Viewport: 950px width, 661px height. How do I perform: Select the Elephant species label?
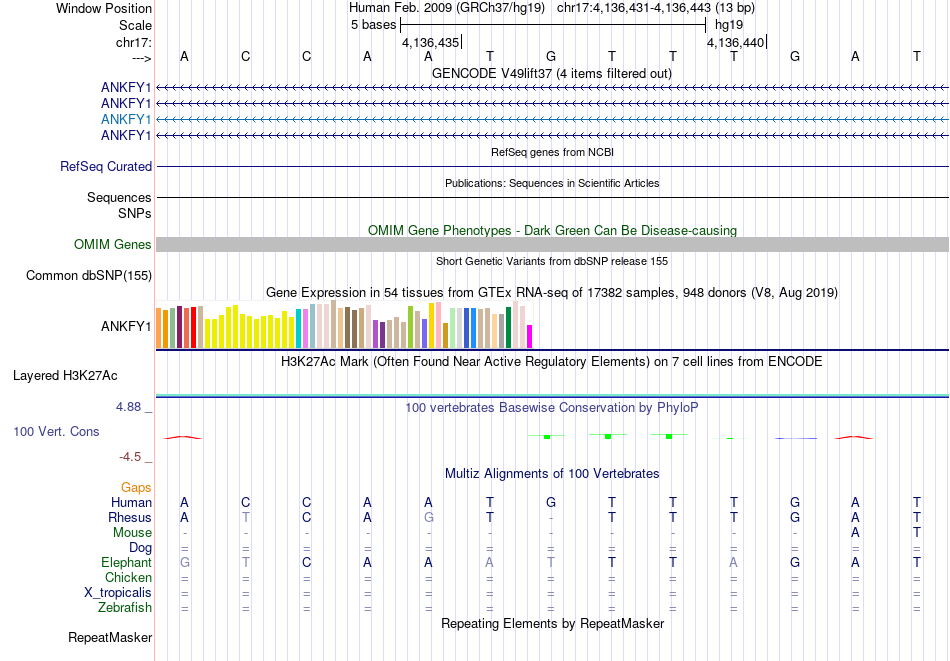(x=126, y=563)
